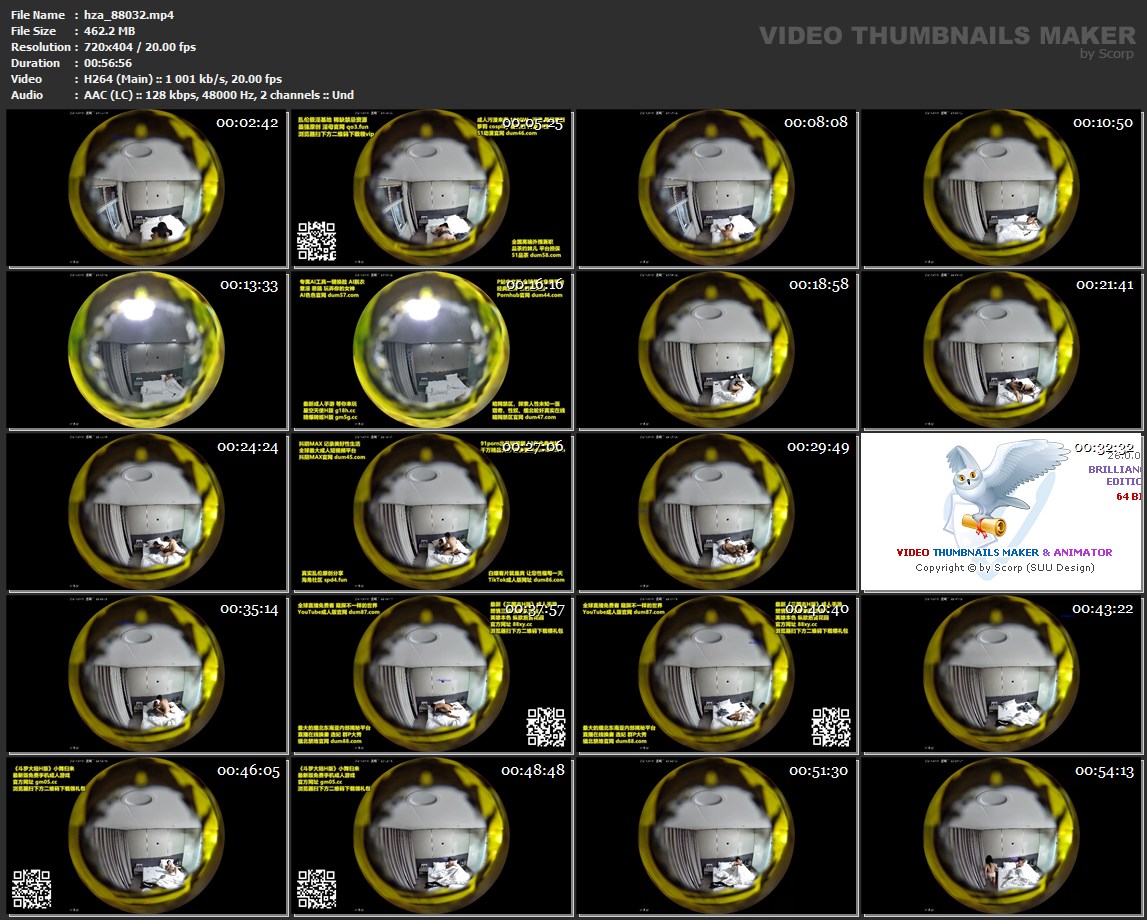Screen dimensions: 1147x920
Task: Select the thumbnail stamped 00:43:22
Action: (x=1003, y=674)
